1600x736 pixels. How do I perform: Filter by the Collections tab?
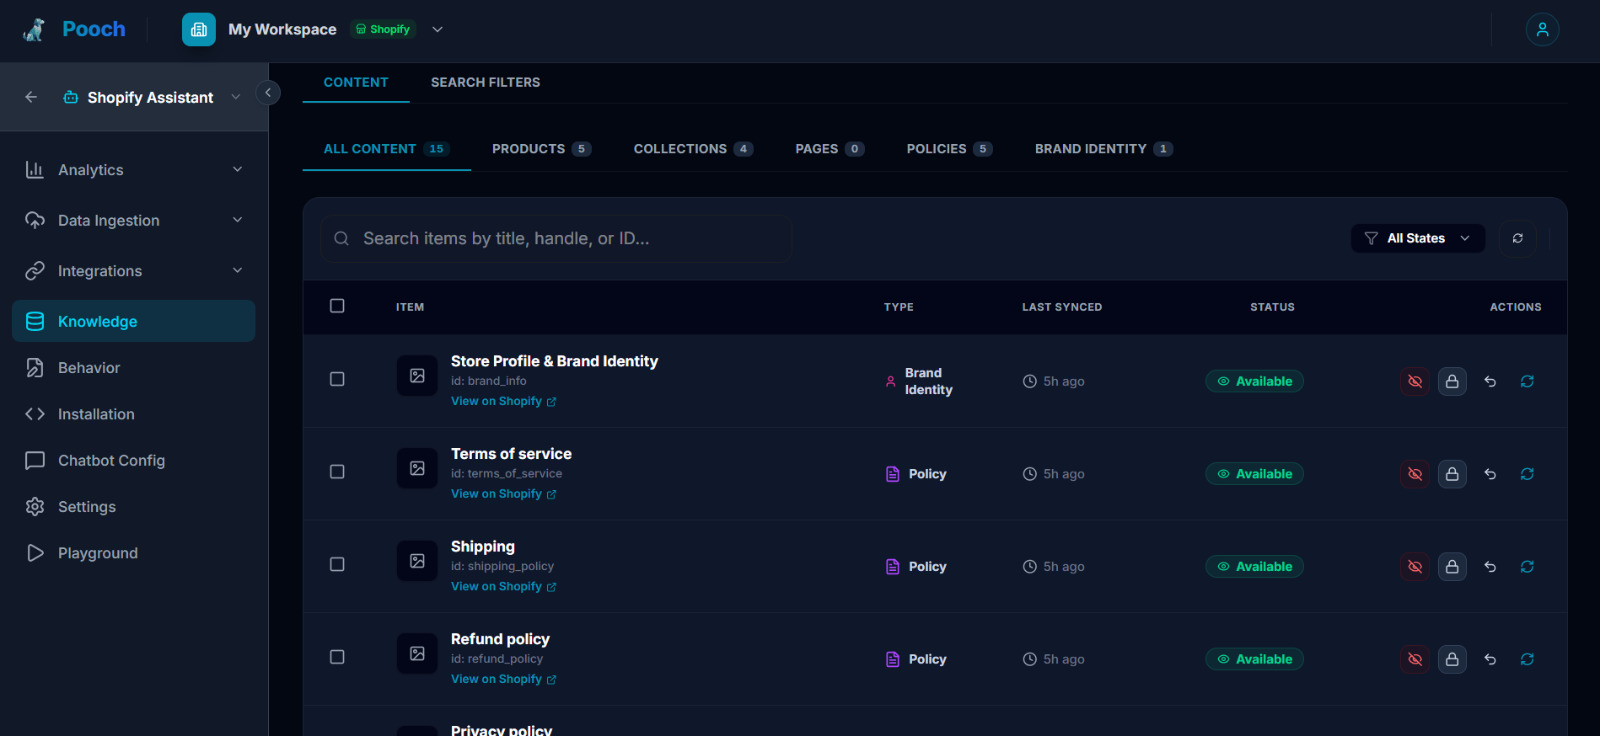[x=693, y=149]
